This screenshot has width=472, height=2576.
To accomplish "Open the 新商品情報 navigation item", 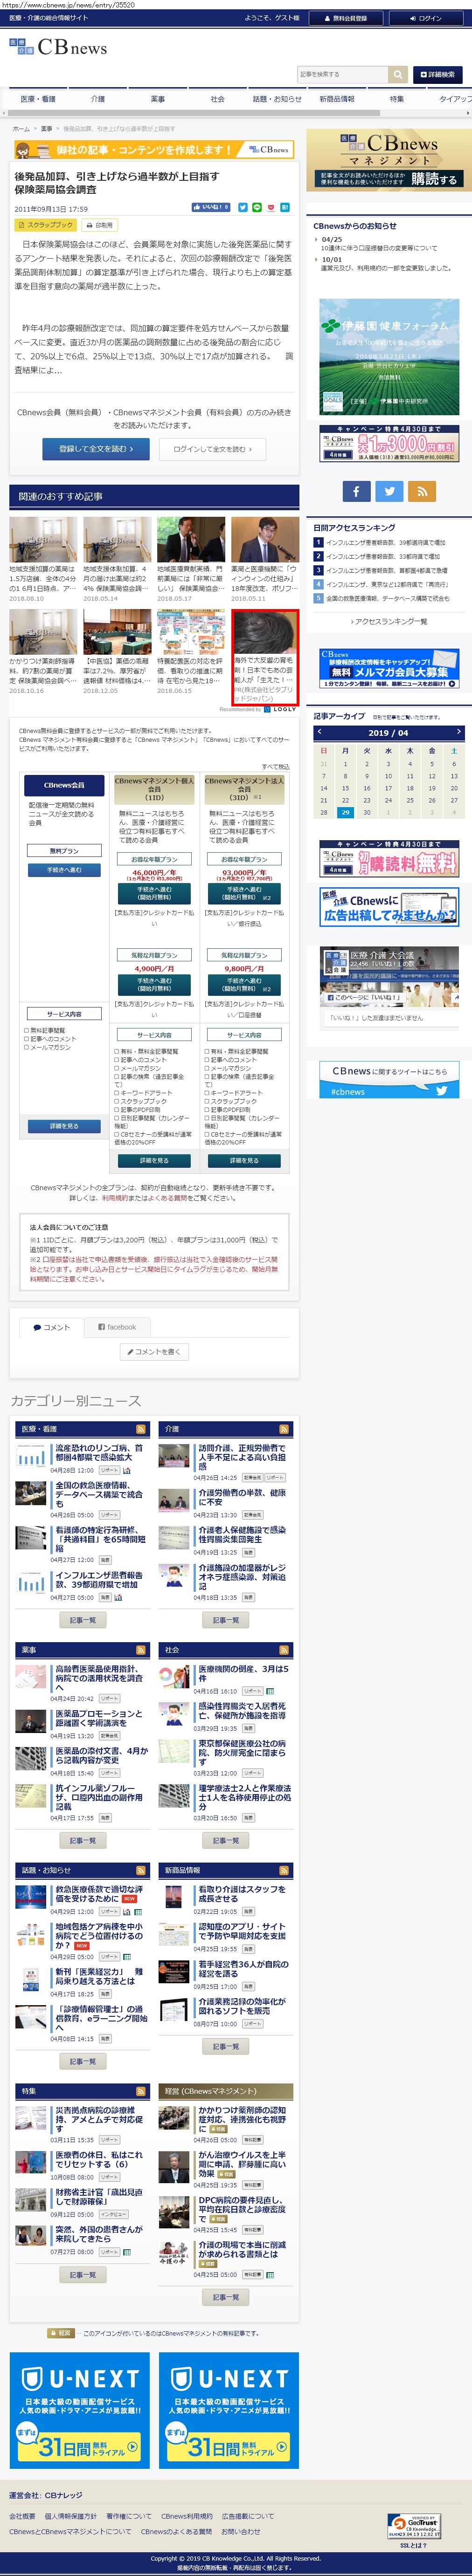I will [337, 99].
